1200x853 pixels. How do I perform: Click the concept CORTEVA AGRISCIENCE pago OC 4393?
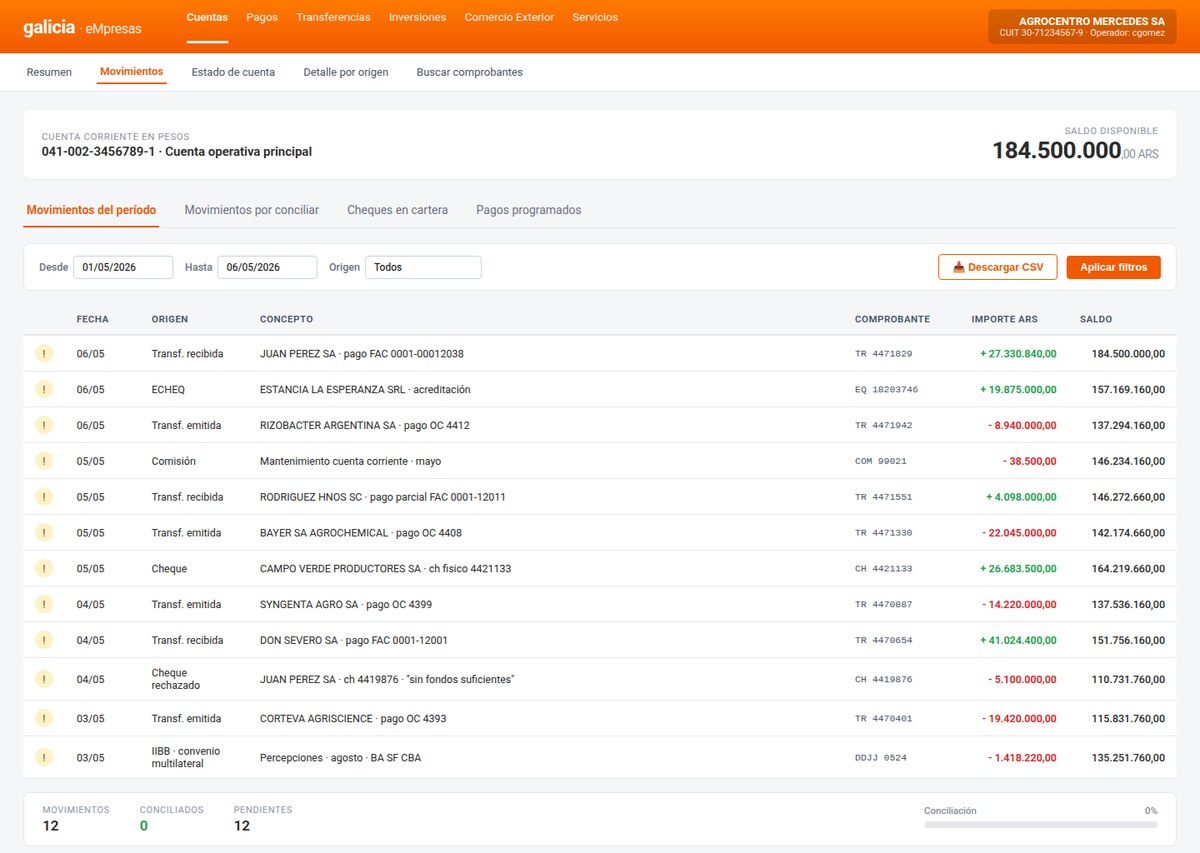click(x=353, y=718)
